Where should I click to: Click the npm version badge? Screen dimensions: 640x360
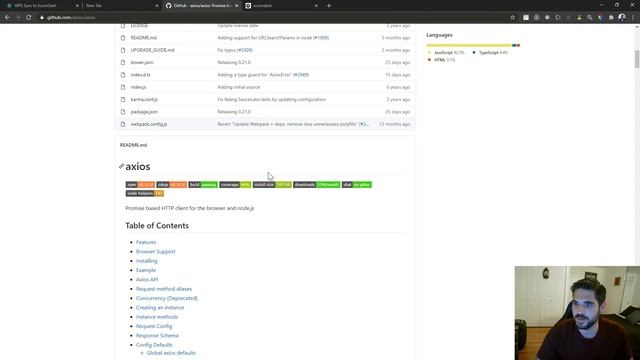[140, 185]
